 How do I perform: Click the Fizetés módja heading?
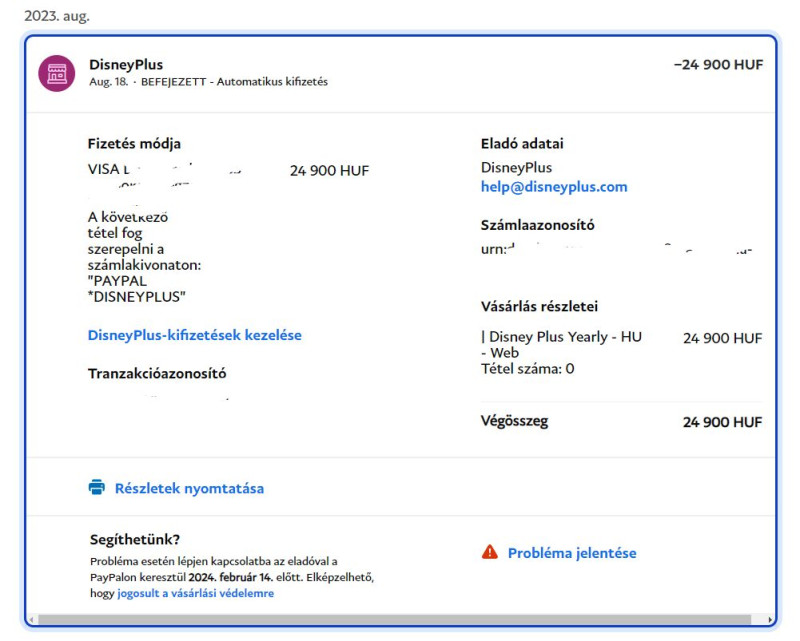[x=134, y=143]
